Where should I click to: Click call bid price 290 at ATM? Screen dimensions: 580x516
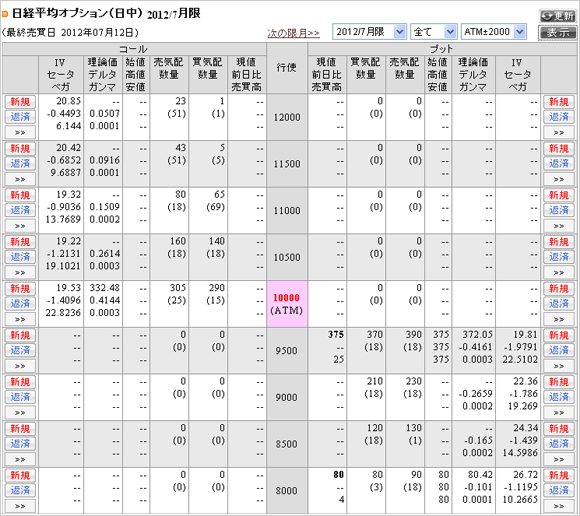point(217,288)
